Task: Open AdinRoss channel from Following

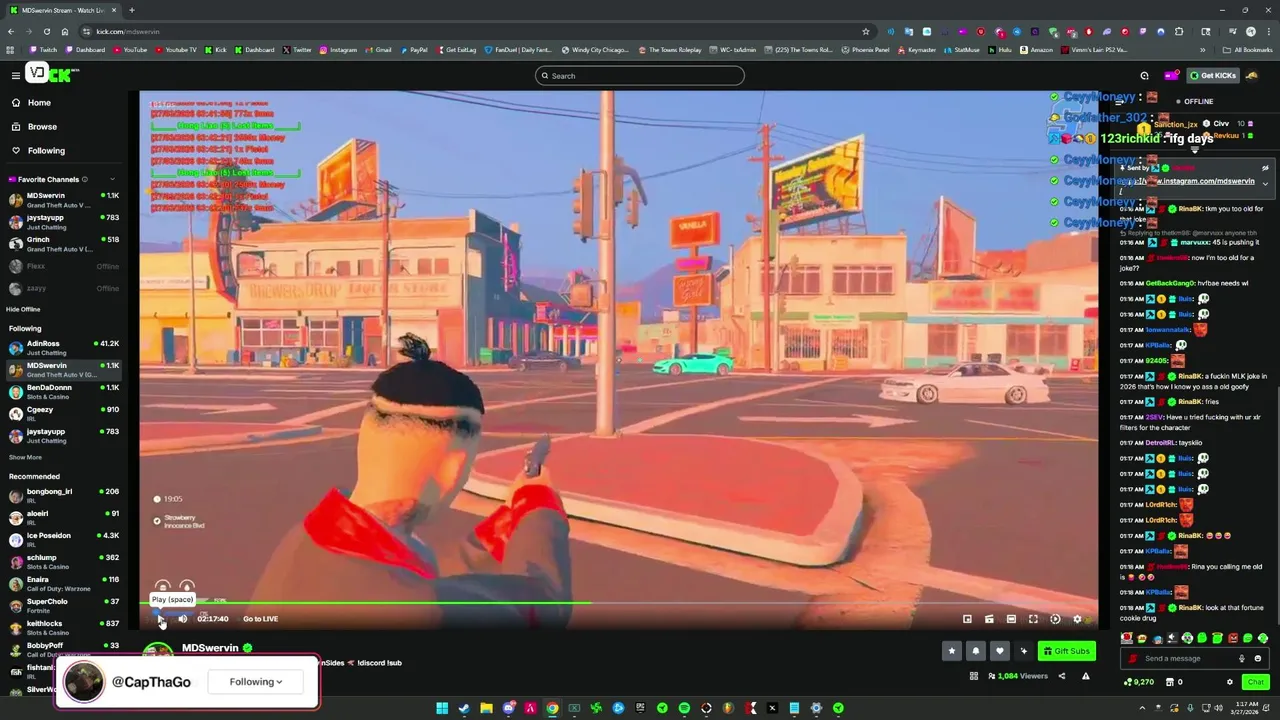Action: (63, 348)
